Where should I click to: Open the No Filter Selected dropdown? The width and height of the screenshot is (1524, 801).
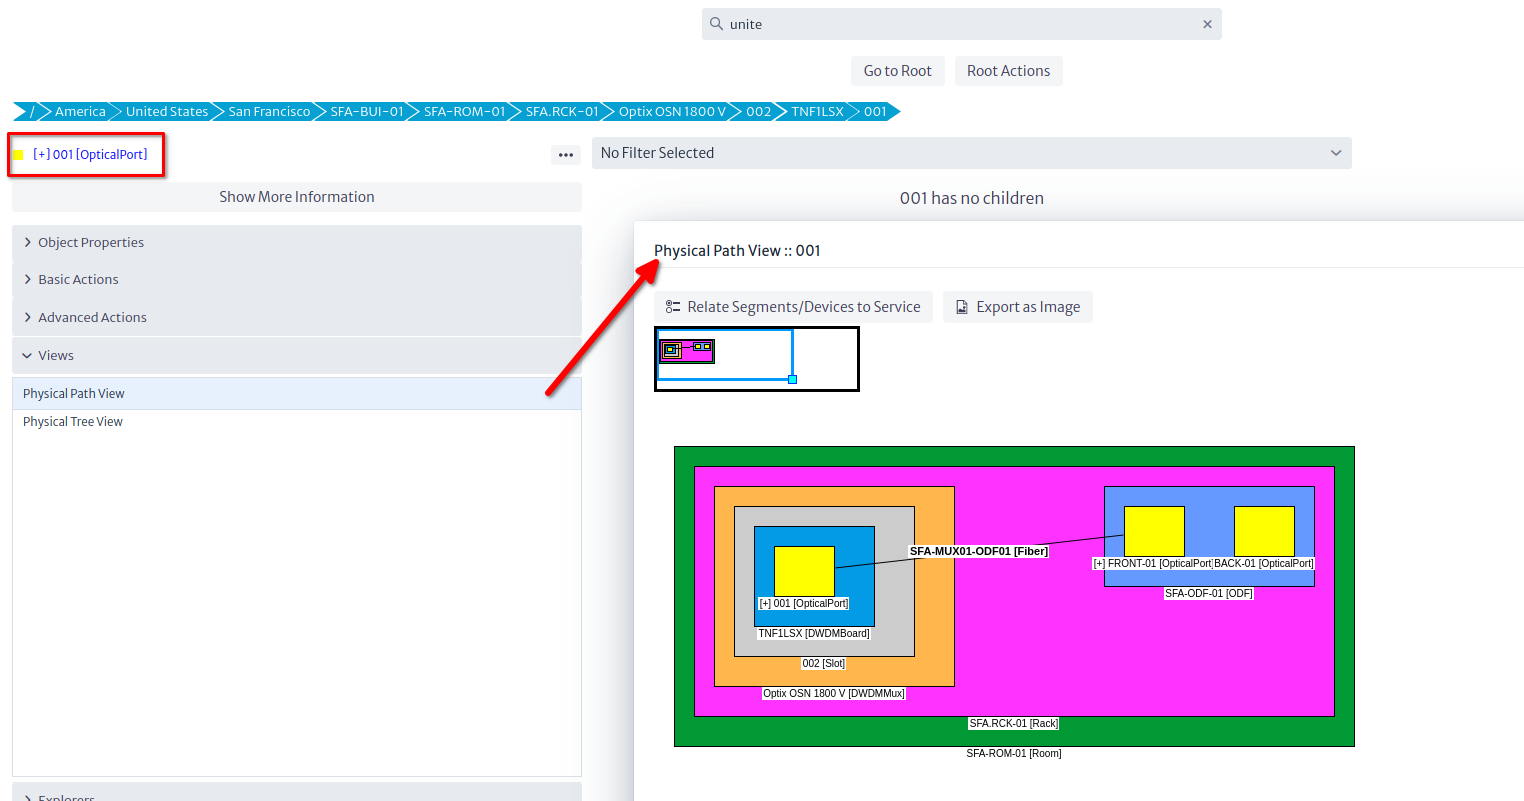point(971,153)
